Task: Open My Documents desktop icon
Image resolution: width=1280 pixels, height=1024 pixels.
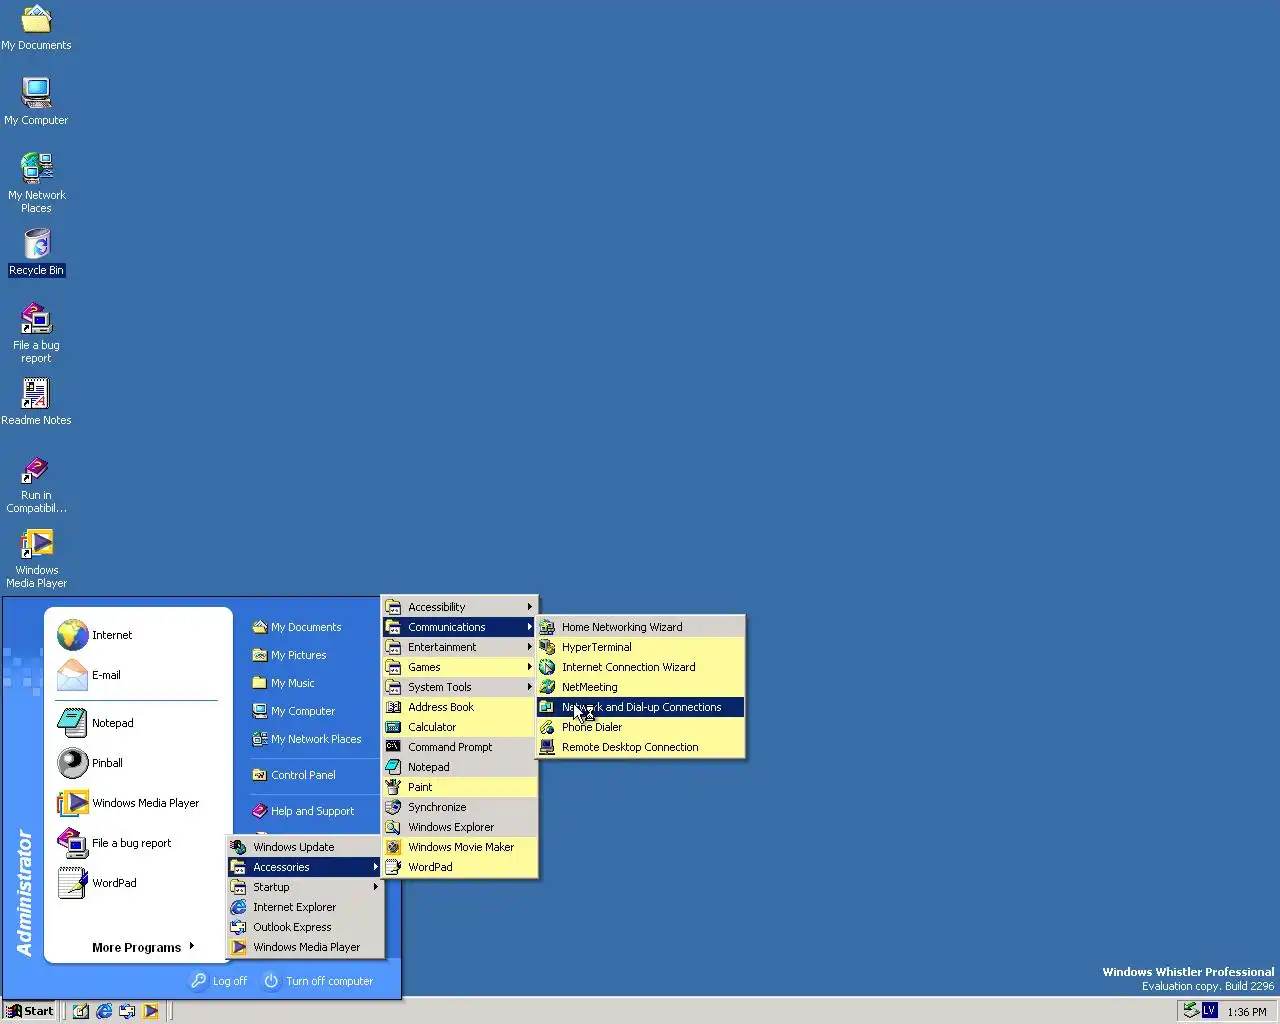Action: tap(36, 28)
